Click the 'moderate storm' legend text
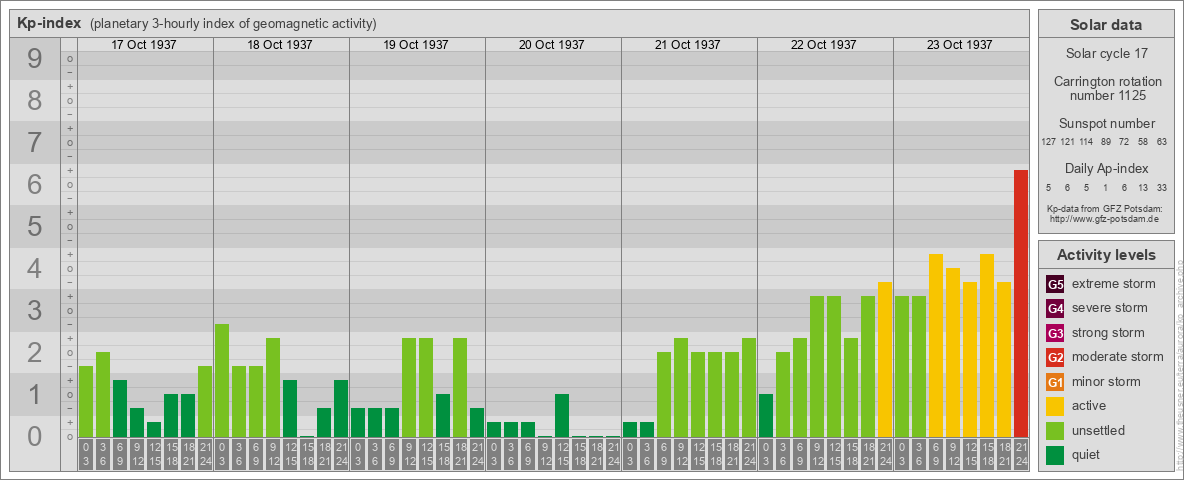 pyautogui.click(x=1118, y=356)
